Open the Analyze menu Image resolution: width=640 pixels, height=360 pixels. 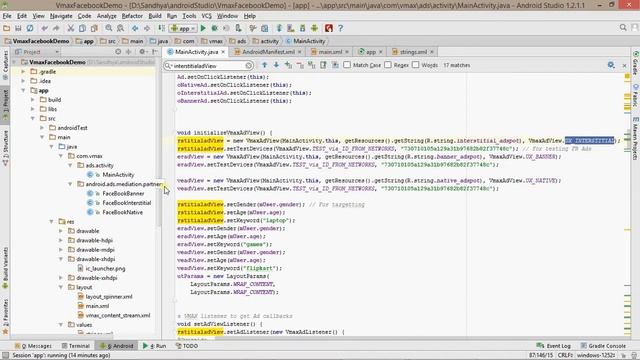click(x=107, y=16)
